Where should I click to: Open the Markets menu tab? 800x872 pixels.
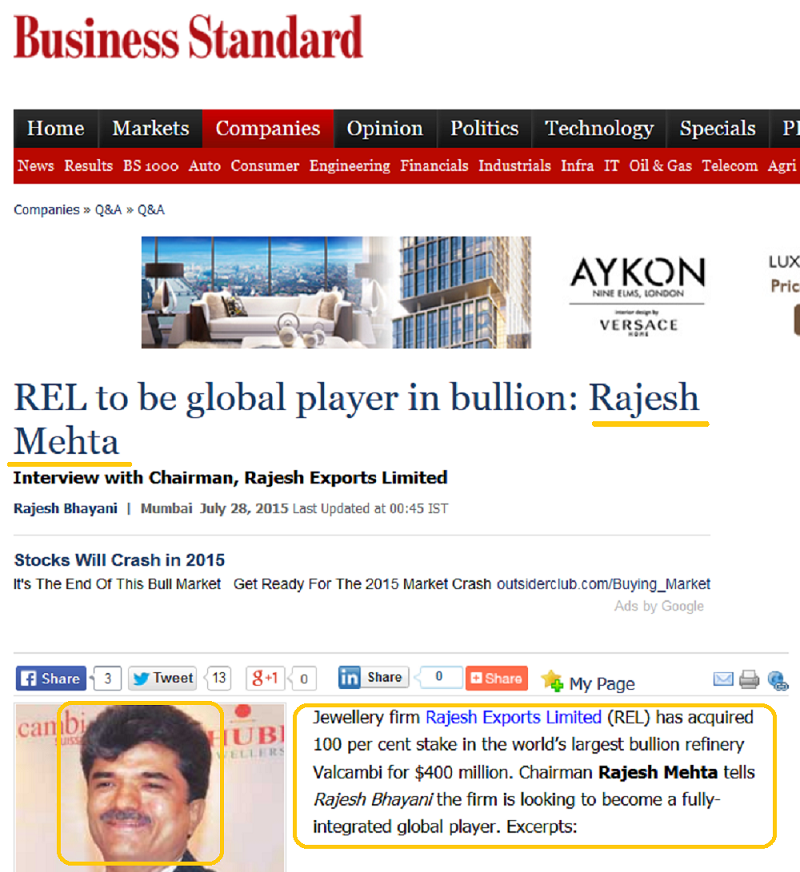pos(150,129)
